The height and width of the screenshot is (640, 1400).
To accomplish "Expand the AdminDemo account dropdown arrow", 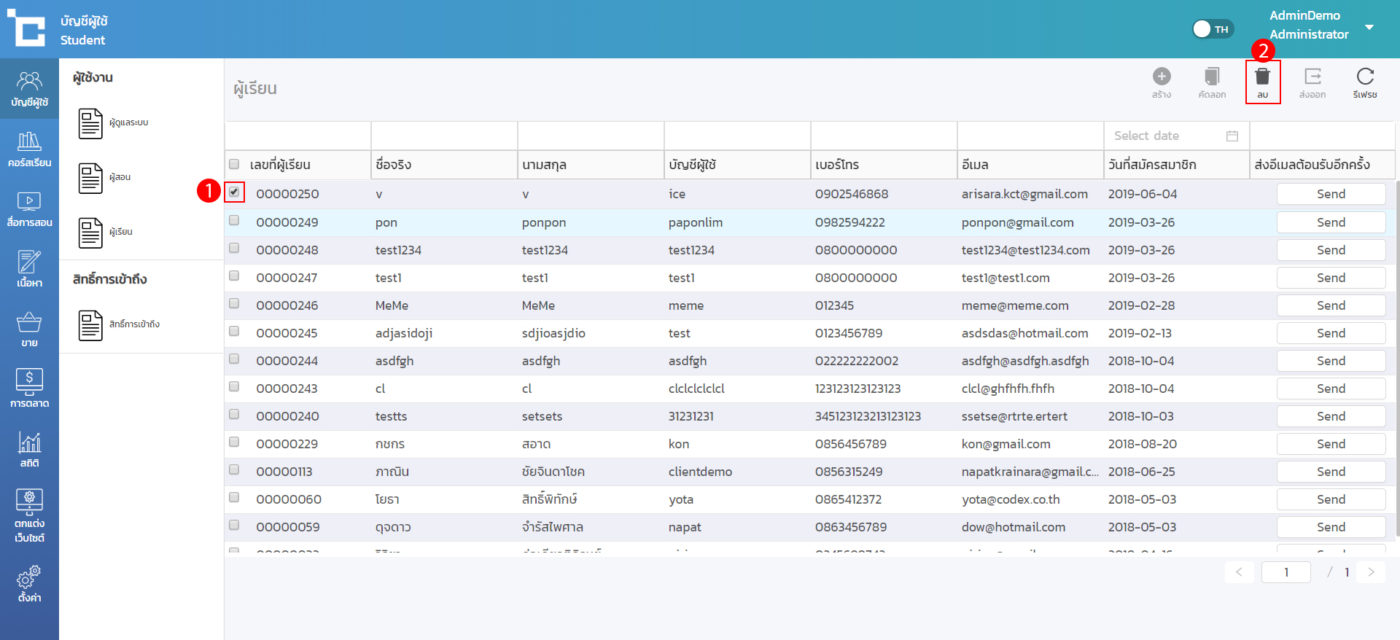I will 1369,27.
